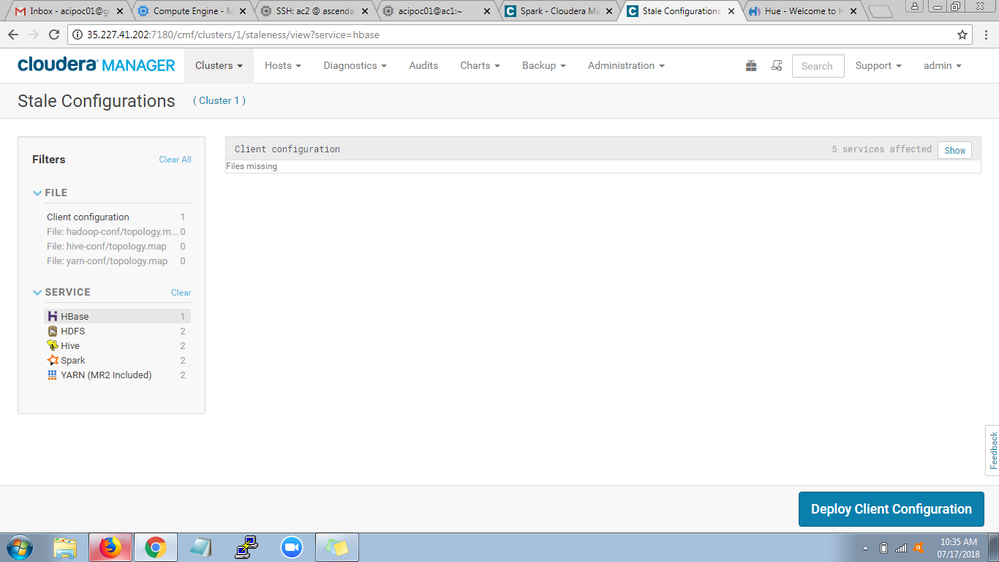Clear the SERVICE filter

point(181,292)
